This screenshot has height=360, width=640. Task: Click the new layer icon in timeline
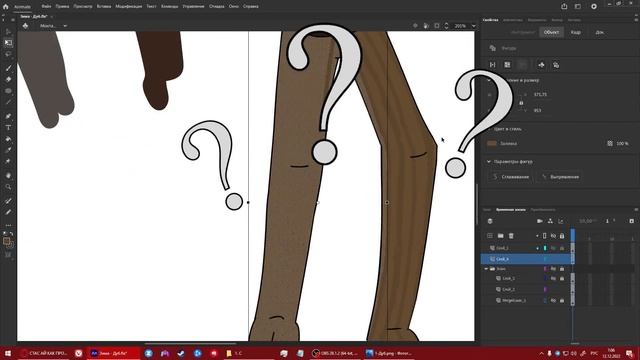pyautogui.click(x=490, y=236)
